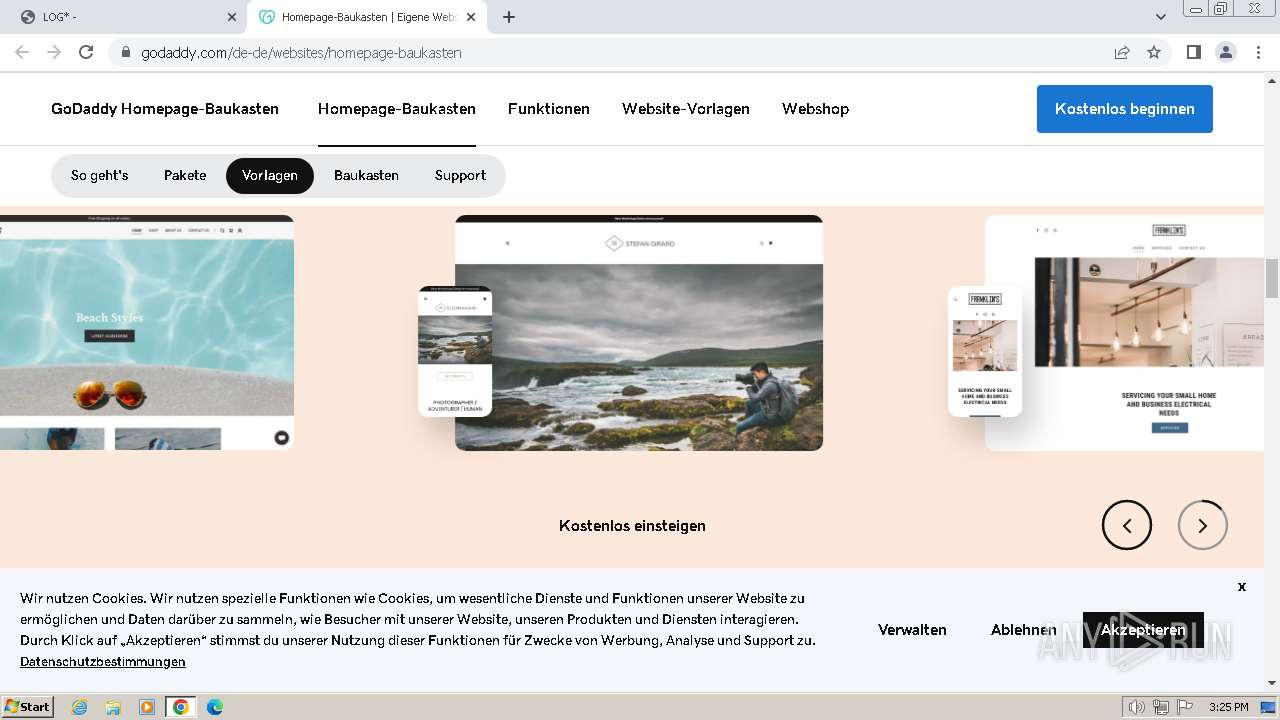Open Windows Start menu
Screen dimensions: 1280x720
(x=27, y=706)
